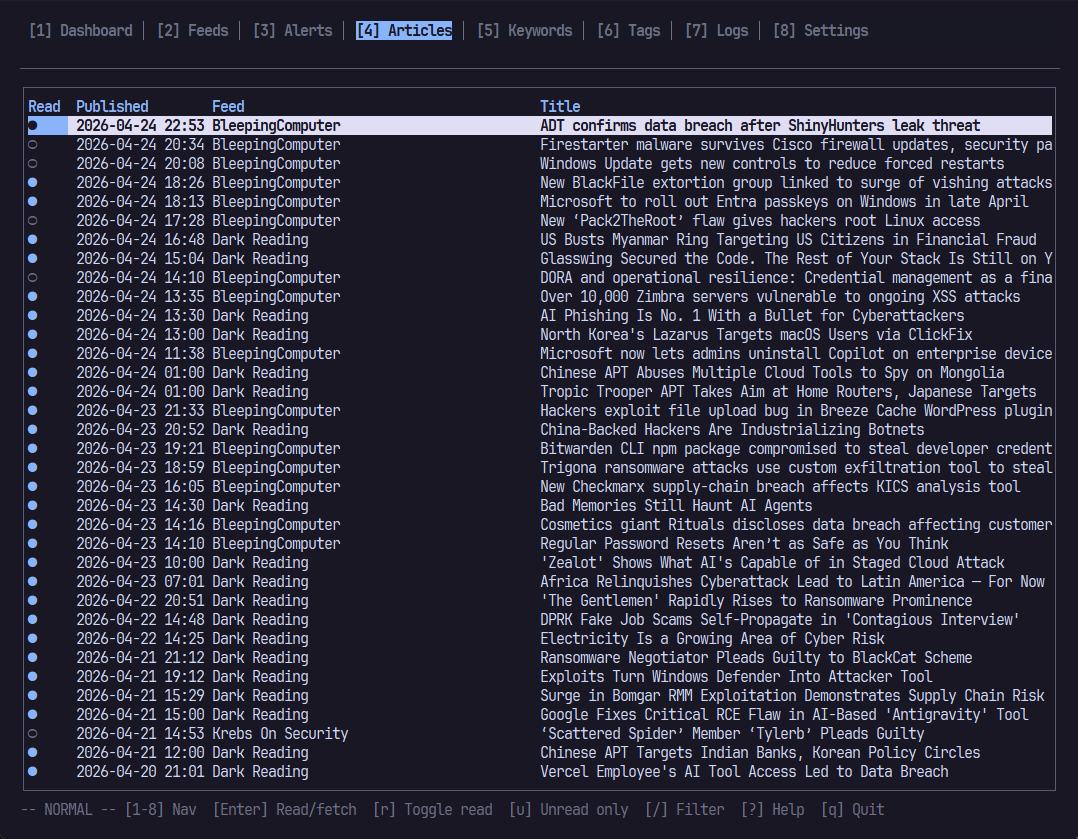
Task: Select Regular Password Resets article
Action: [540, 544]
